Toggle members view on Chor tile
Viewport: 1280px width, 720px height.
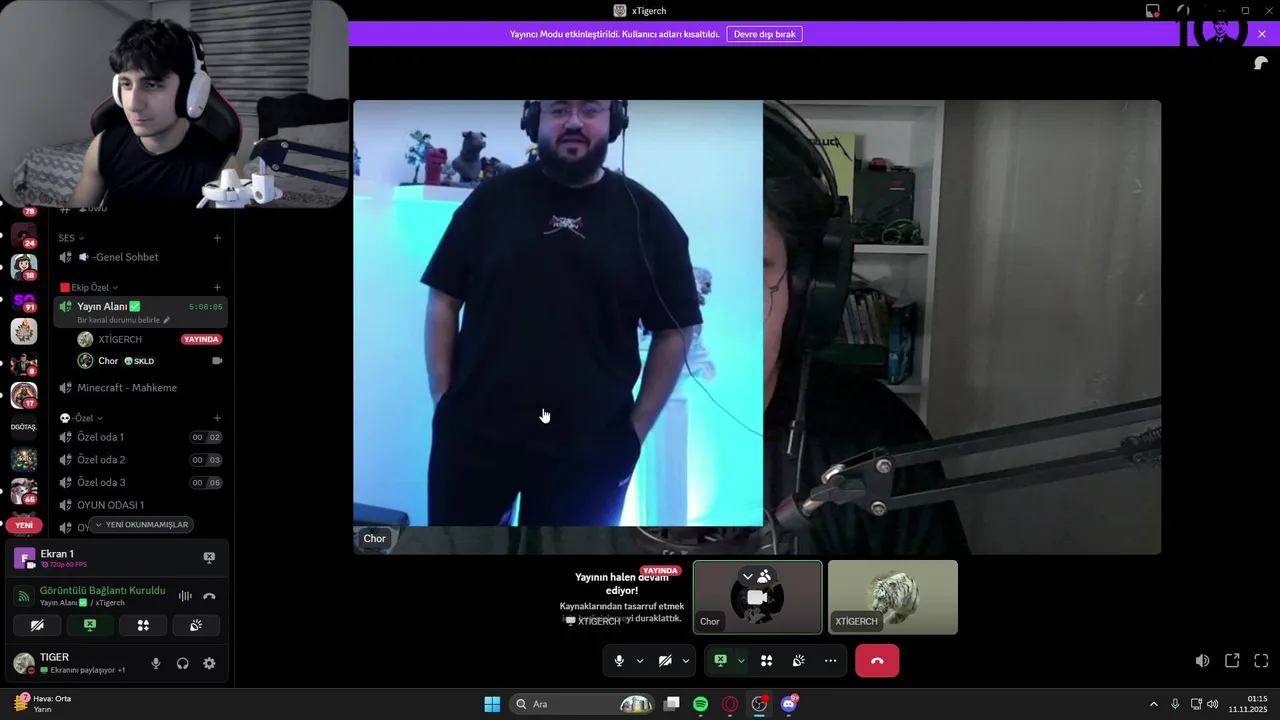tap(765, 577)
